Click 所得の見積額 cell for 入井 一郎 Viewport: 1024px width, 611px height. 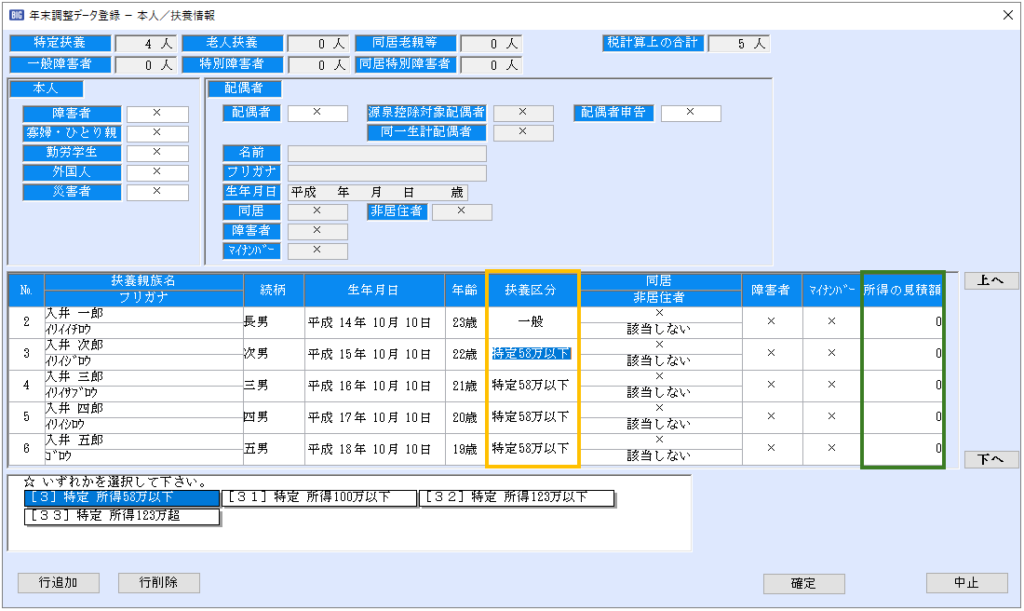tap(902, 321)
